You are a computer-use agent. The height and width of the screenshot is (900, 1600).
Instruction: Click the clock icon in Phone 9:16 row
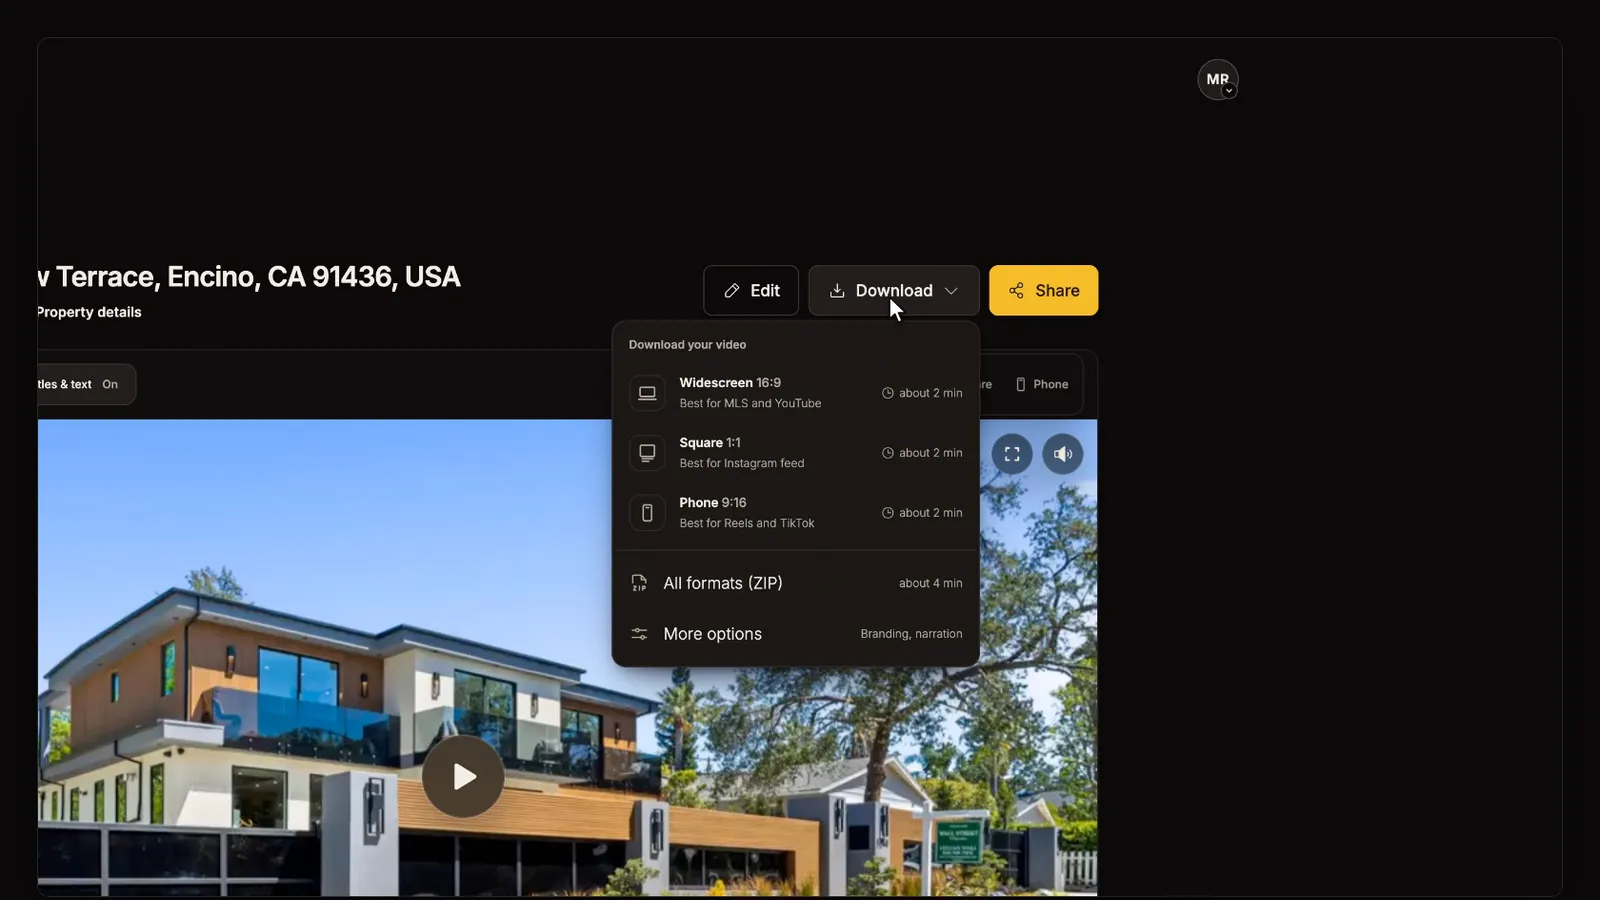click(888, 513)
